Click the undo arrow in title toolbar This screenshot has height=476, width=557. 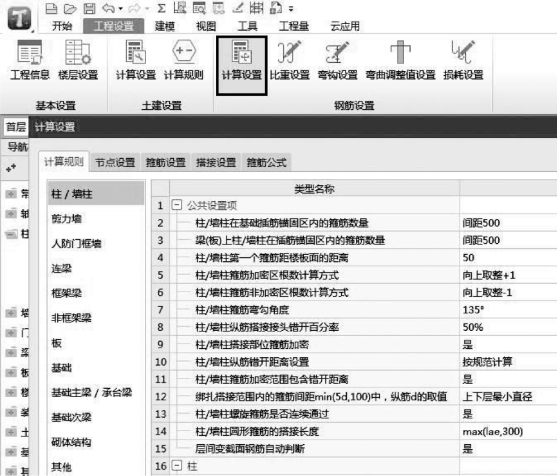[108, 8]
